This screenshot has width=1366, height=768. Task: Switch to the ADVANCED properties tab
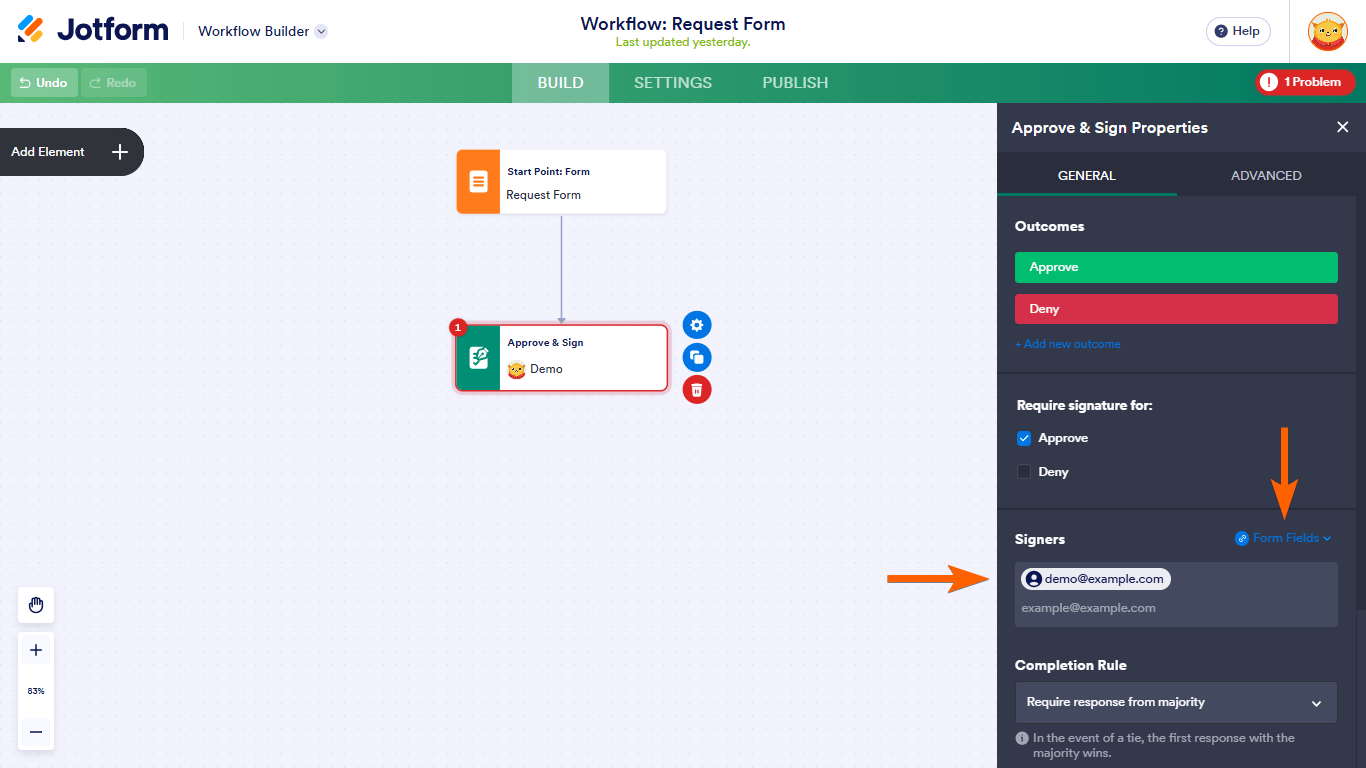[x=1266, y=175]
